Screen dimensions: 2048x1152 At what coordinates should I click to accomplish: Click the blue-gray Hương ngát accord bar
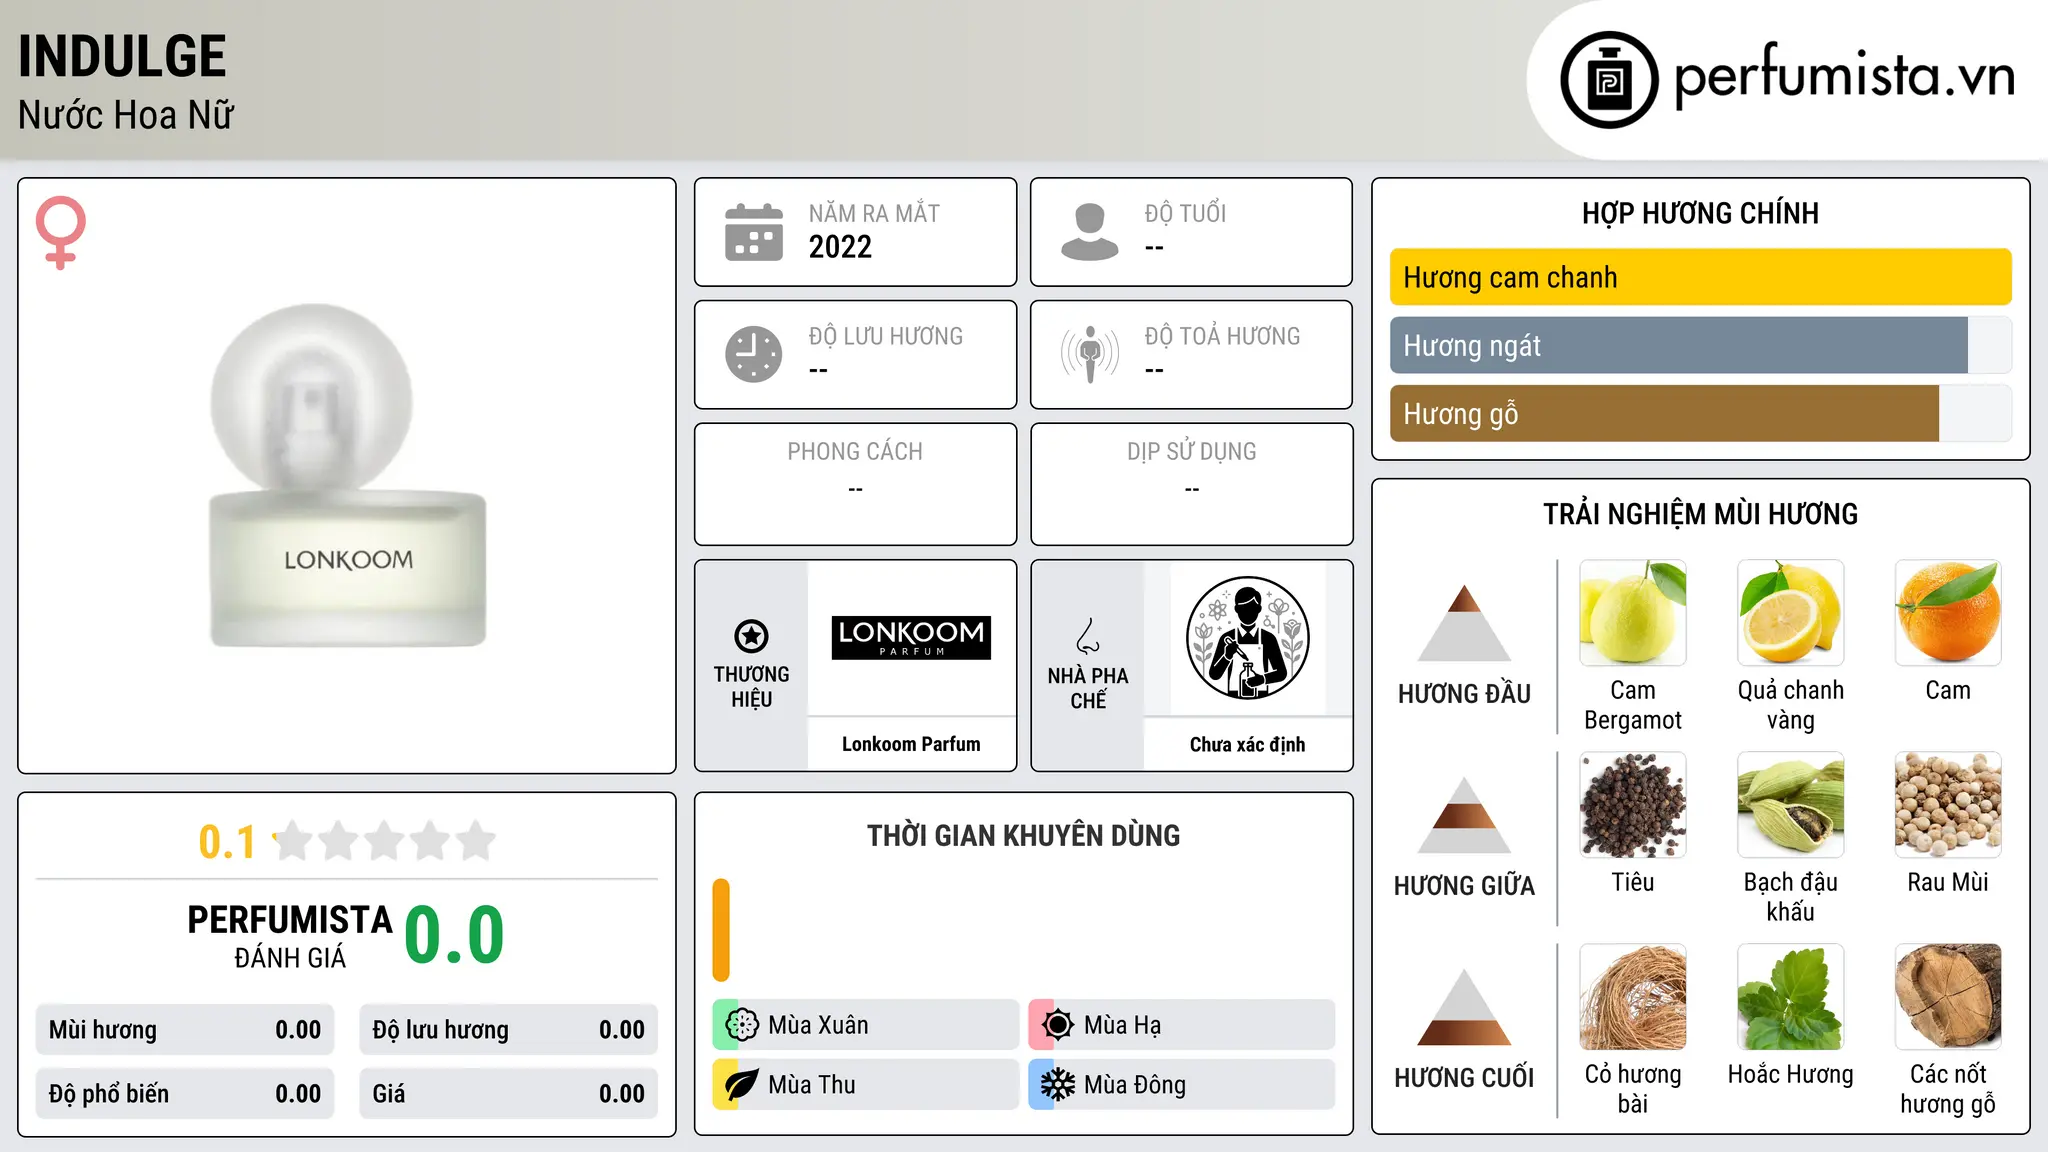tap(1678, 346)
